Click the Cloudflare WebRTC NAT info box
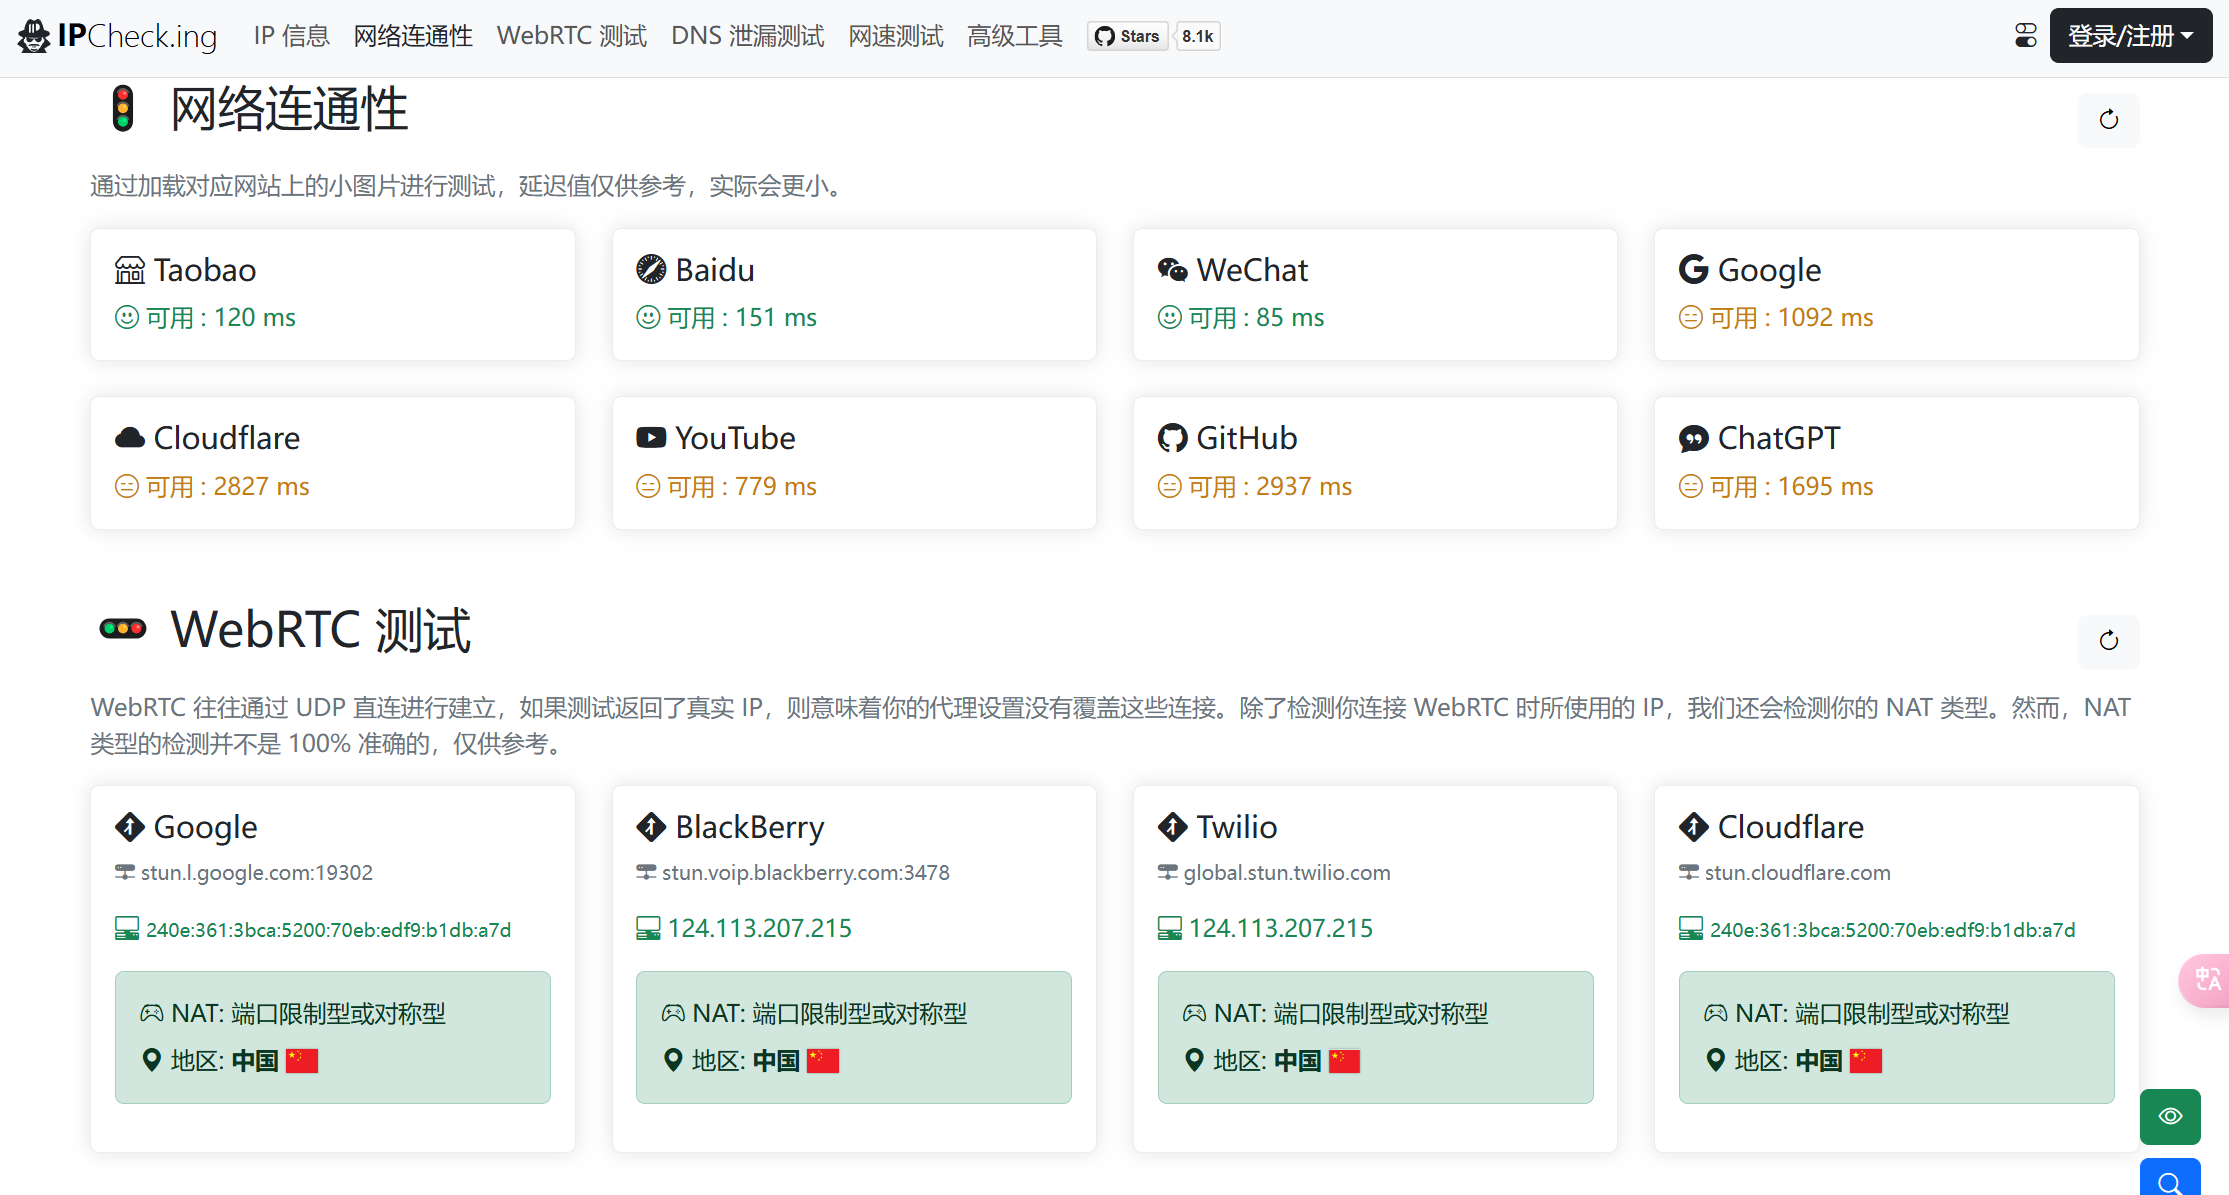 coord(1896,1037)
